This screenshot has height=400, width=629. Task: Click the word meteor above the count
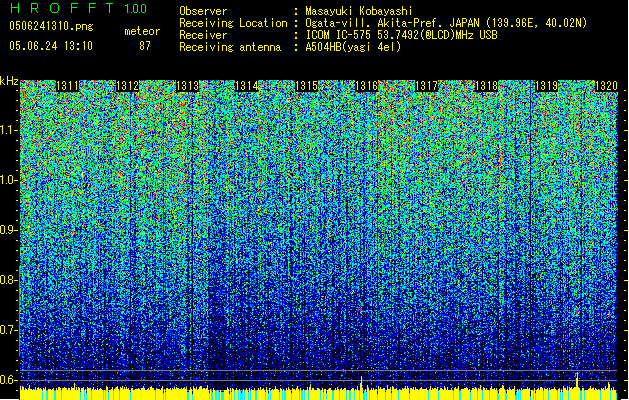point(142,31)
